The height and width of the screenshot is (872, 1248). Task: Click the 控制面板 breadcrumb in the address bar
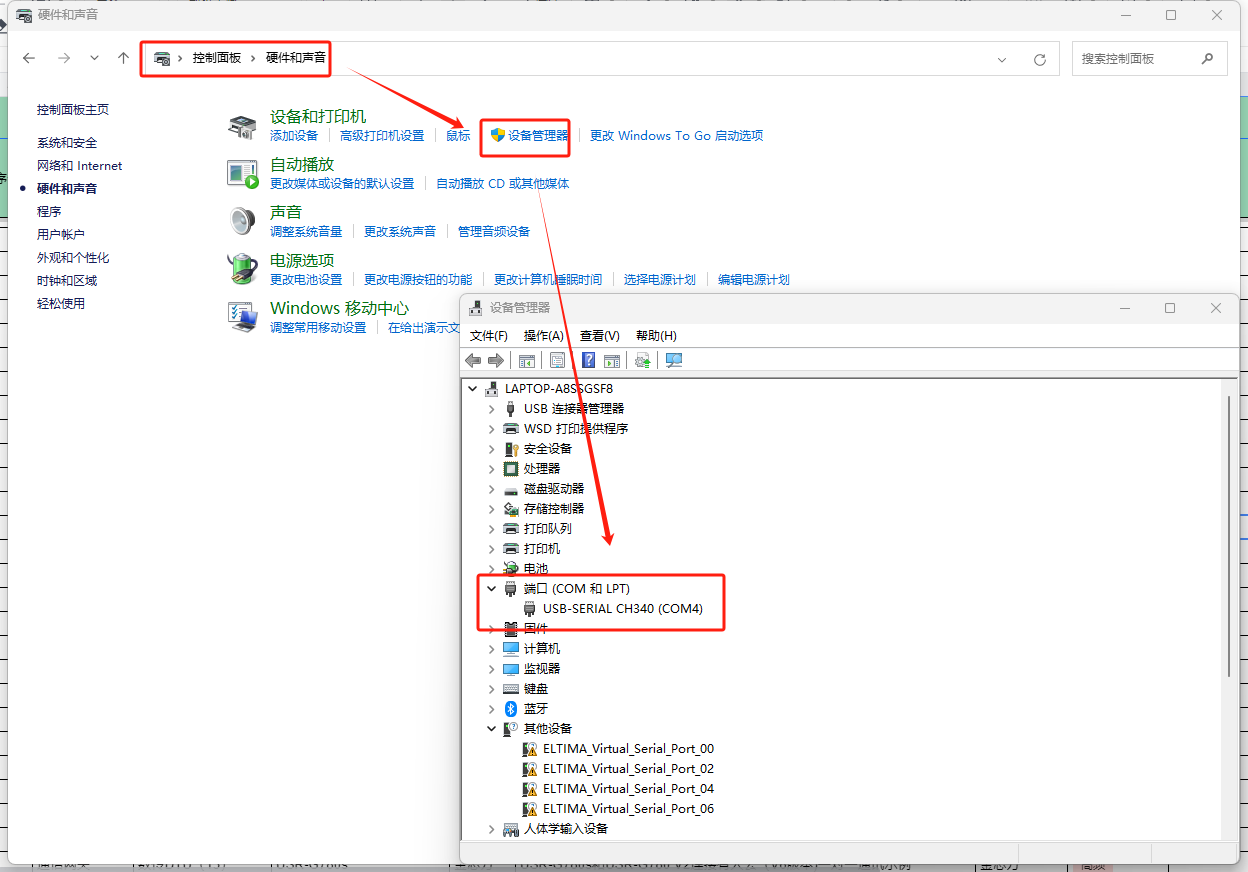click(x=217, y=58)
